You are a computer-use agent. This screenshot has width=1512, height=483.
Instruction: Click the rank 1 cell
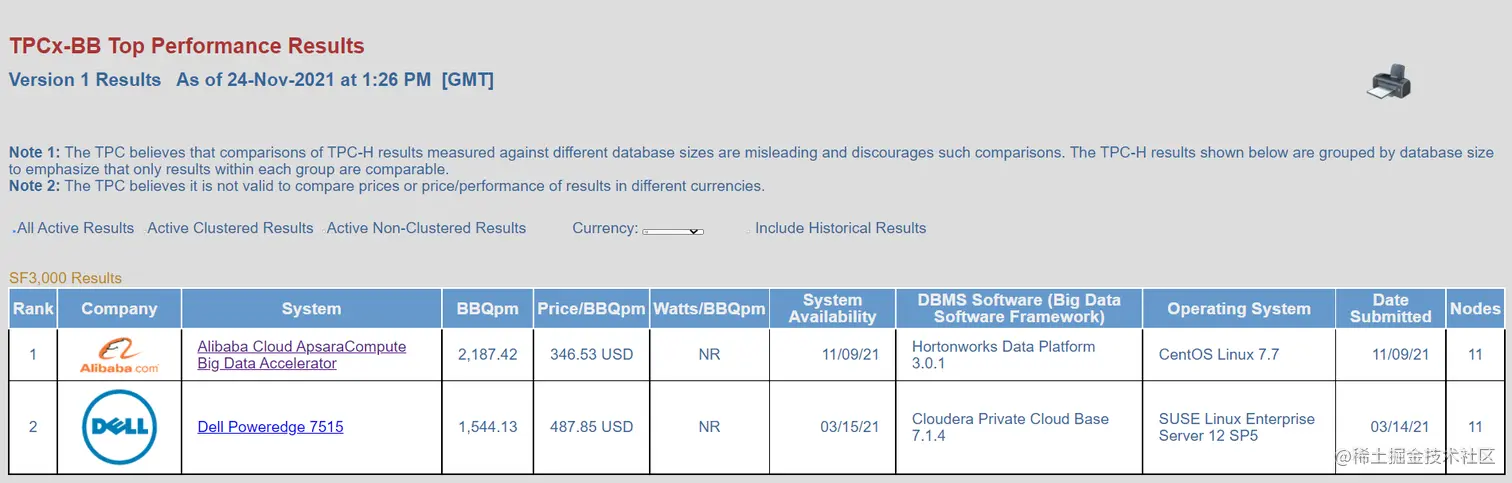pyautogui.click(x=33, y=355)
